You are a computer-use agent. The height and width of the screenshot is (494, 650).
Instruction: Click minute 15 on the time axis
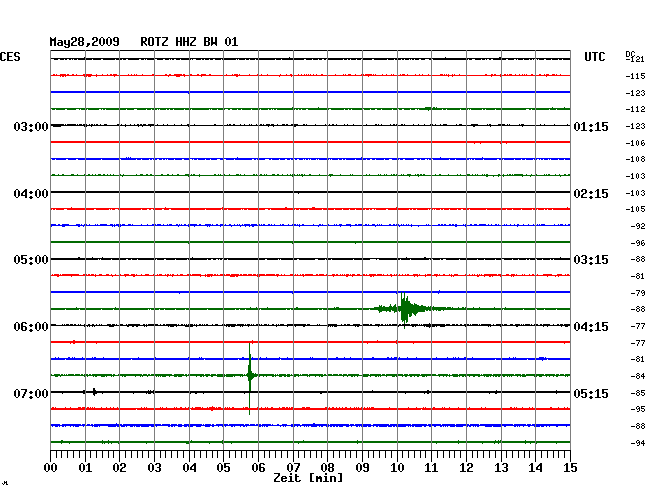coord(570,467)
